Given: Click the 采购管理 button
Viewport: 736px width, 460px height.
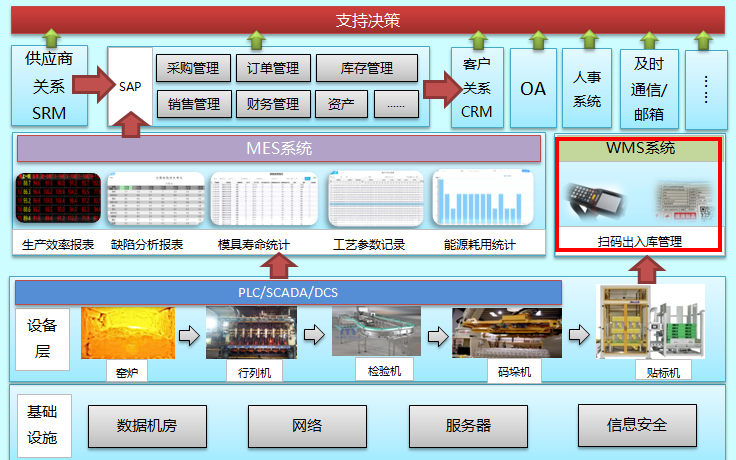Looking at the screenshot, I should [x=193, y=68].
